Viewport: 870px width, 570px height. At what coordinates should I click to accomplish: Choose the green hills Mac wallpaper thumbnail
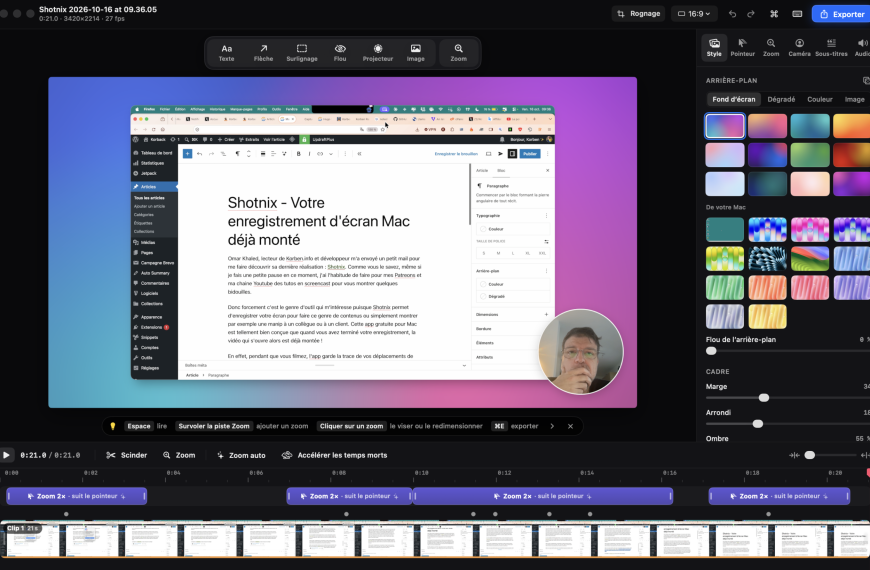810,259
